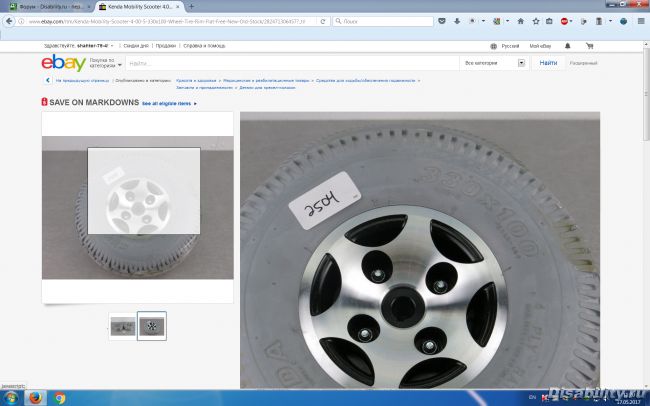Close the Kenda Mobility Scooter tab
Viewport: 650px width, 406px height.
[178, 7]
